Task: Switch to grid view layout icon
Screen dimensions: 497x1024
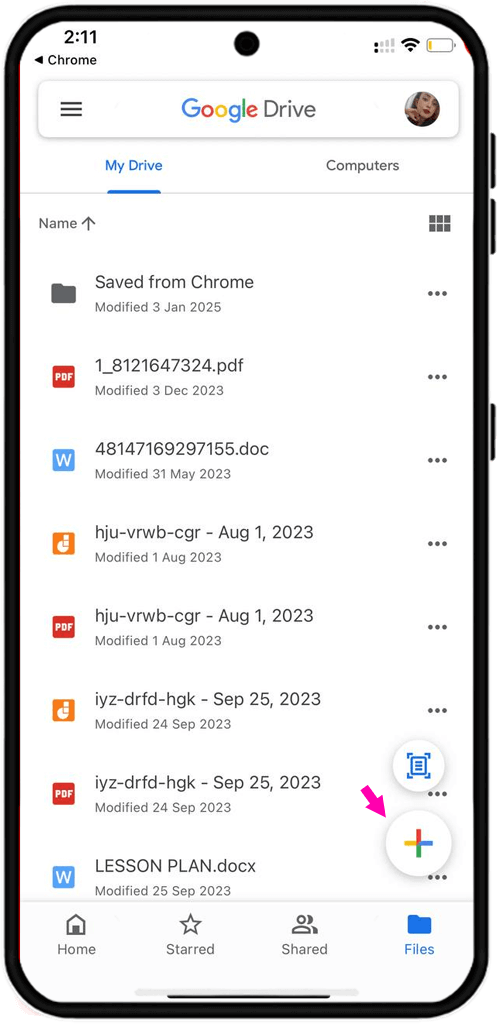Action: tap(440, 224)
